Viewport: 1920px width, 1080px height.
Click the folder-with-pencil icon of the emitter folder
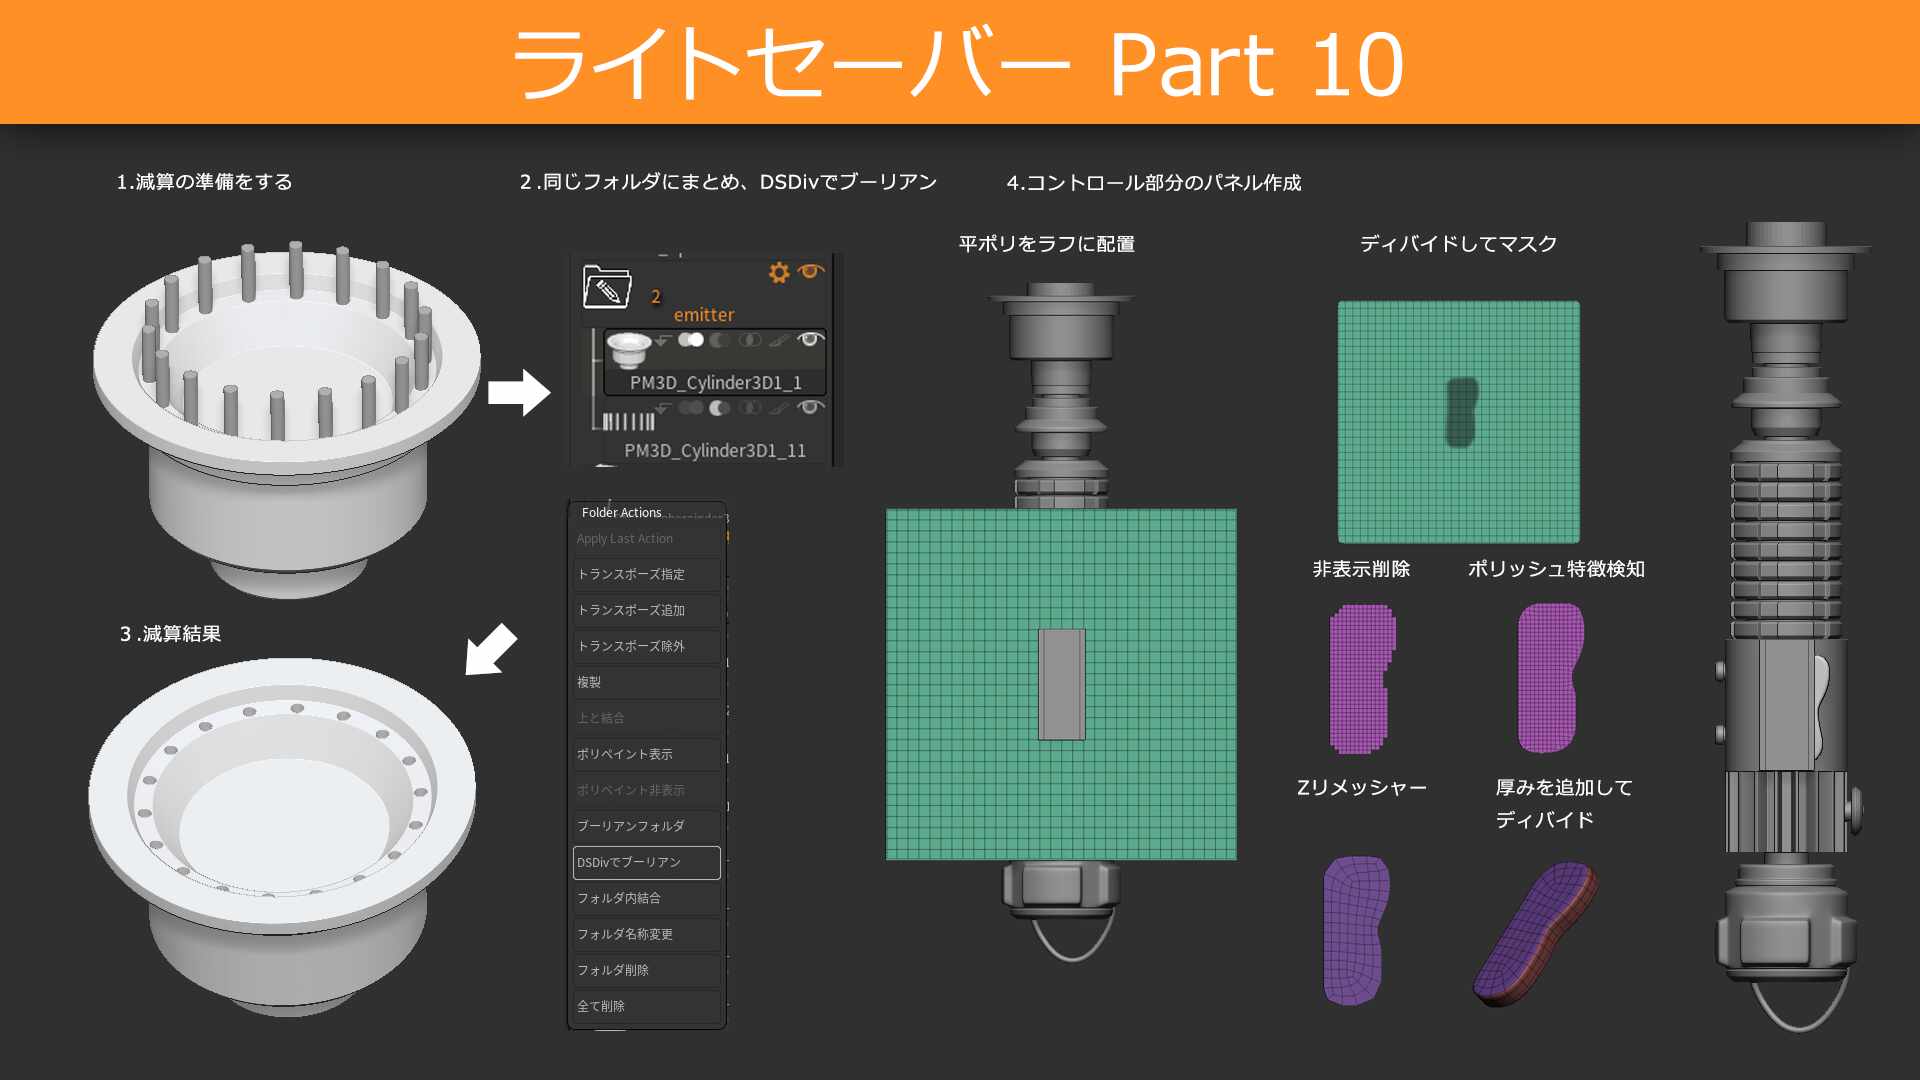point(608,286)
